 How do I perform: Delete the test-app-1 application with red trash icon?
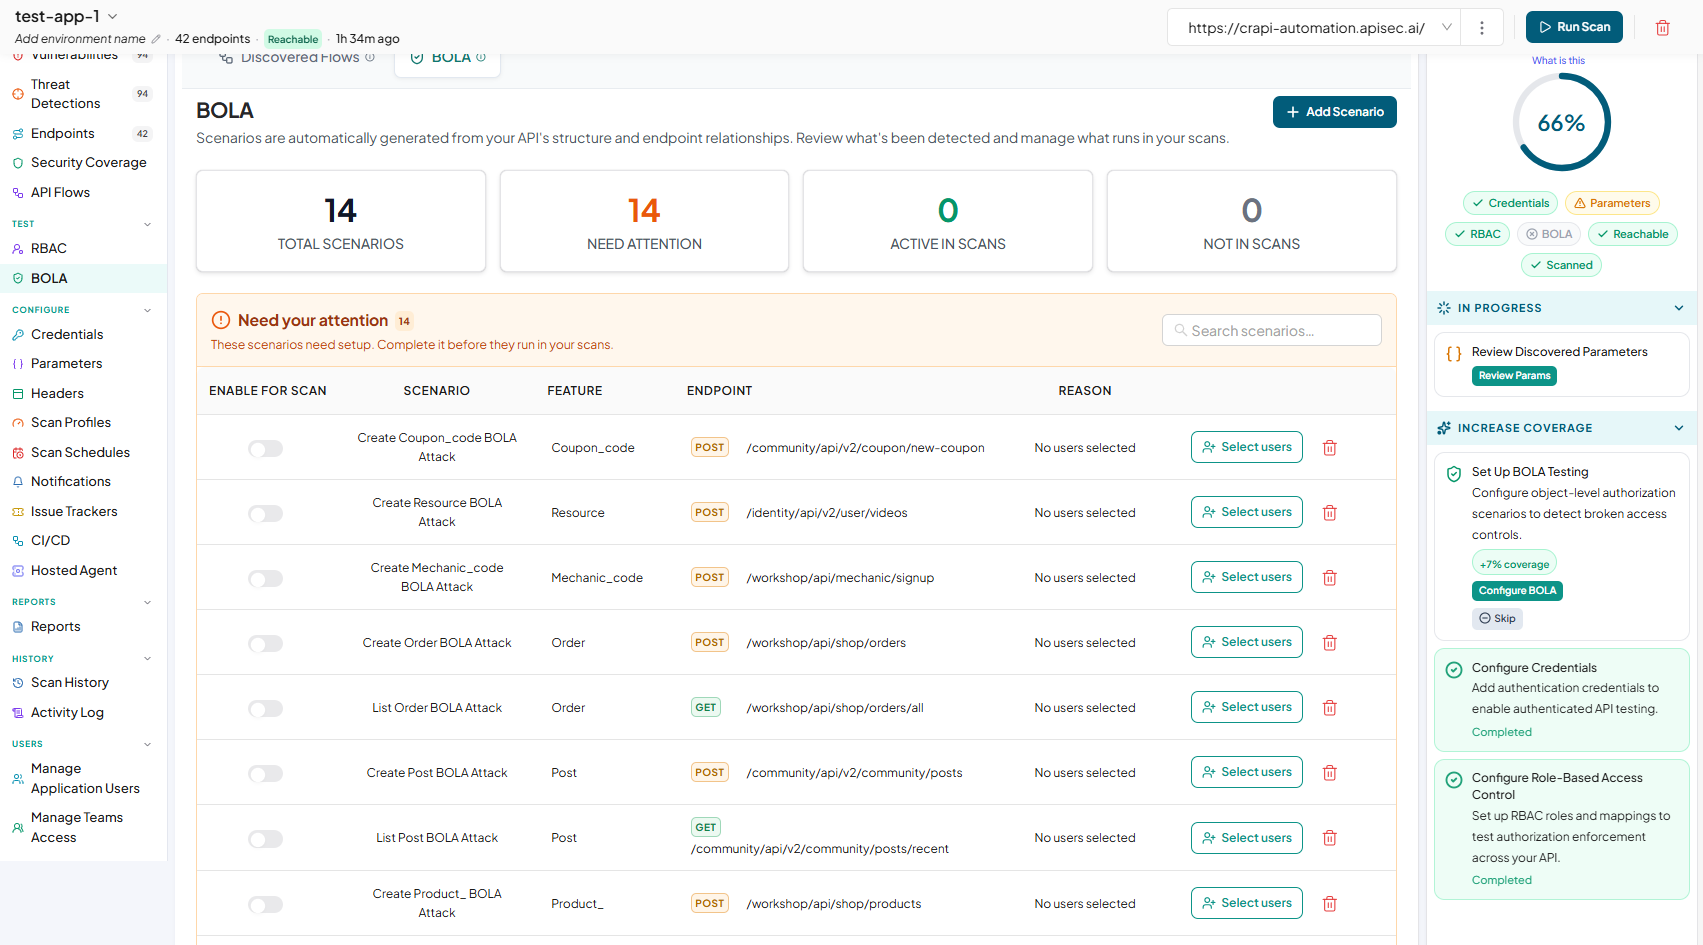point(1662,28)
